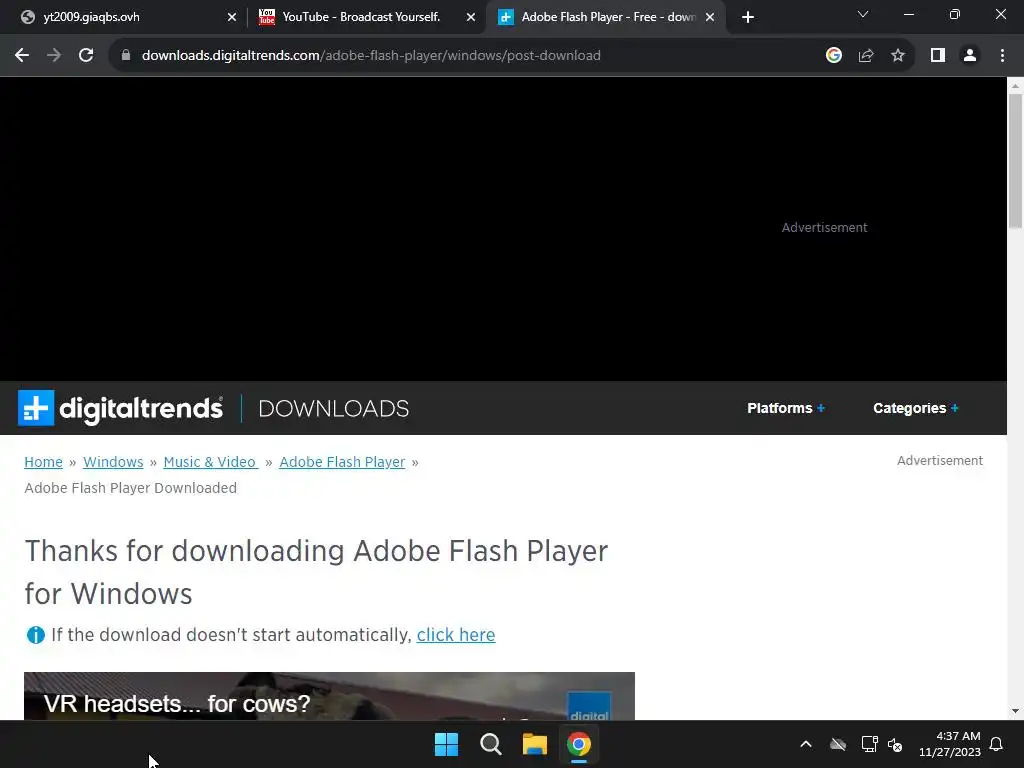Screen dimensions: 1024x768
Task: Open the DOWNLOADS section heading
Action: (334, 409)
